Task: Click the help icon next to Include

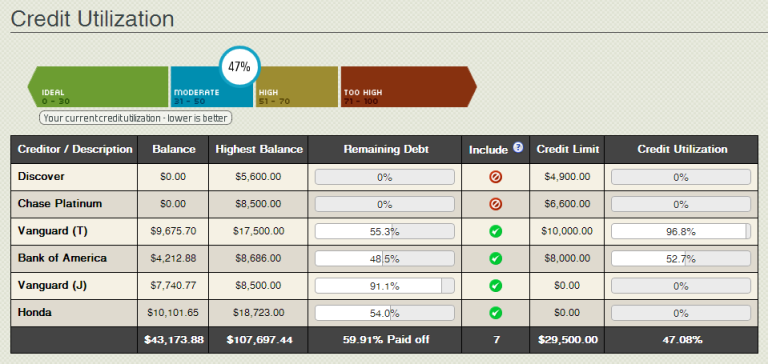Action: click(518, 147)
